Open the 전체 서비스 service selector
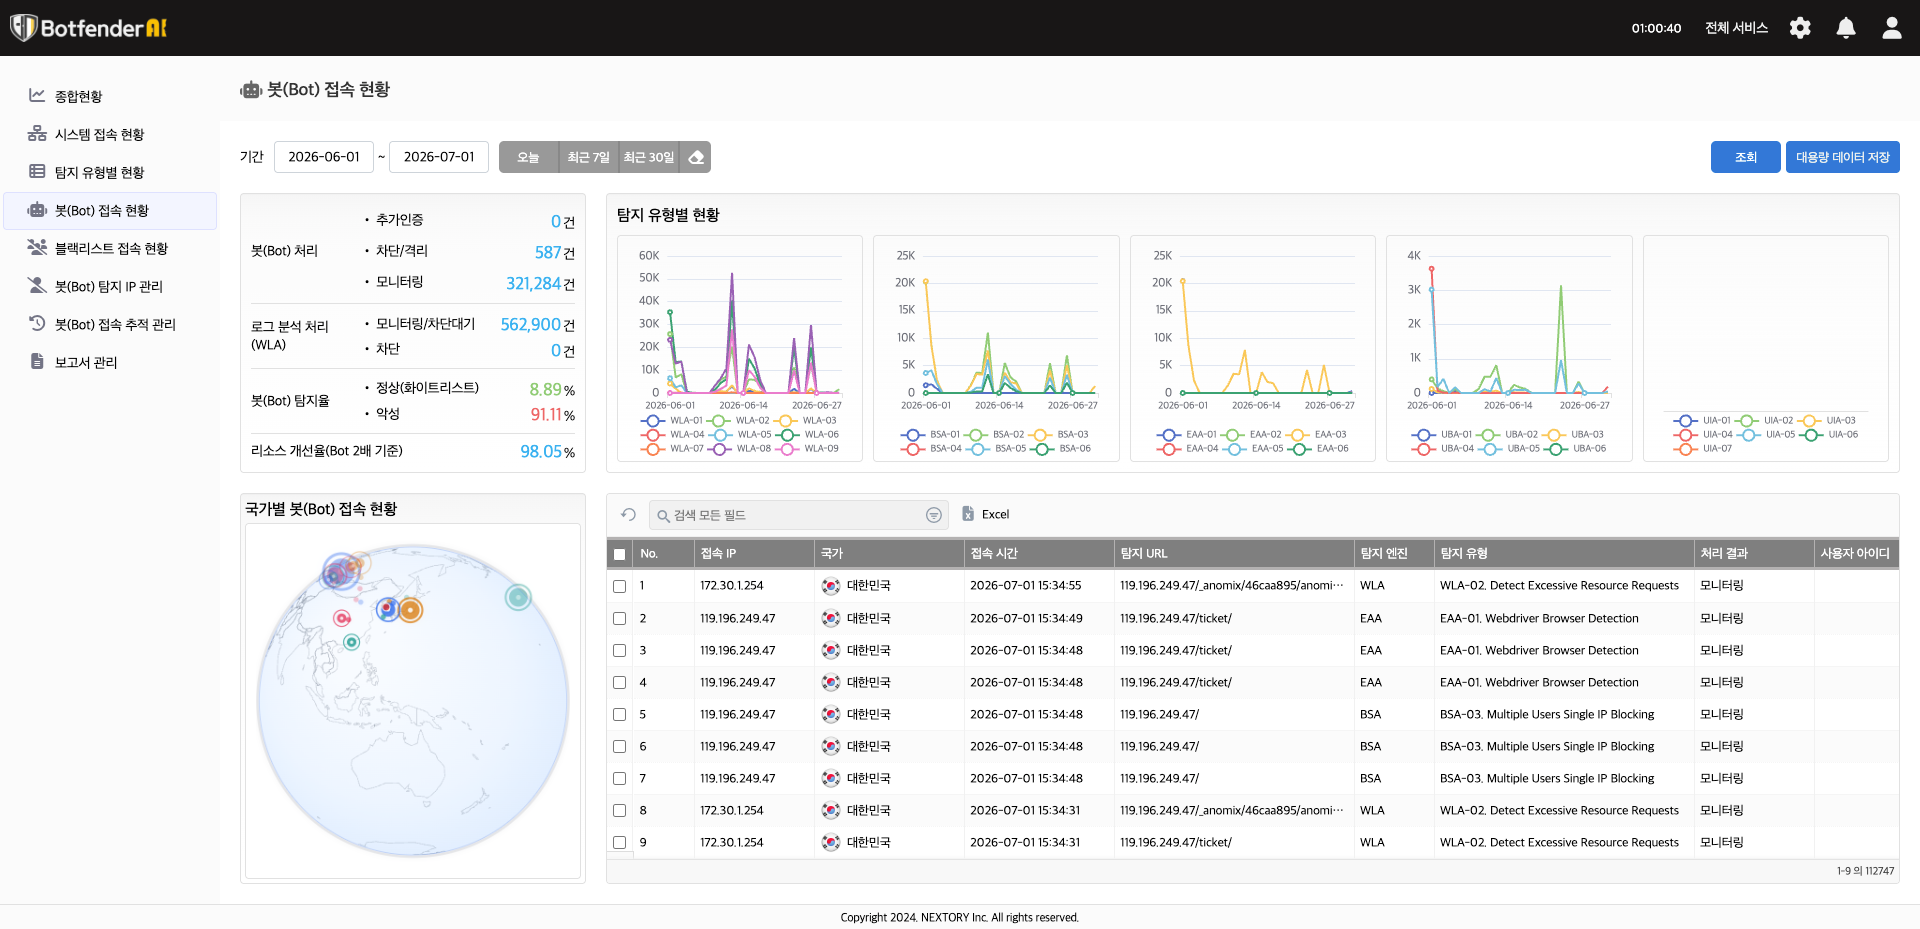Screen dimensions: 1920x929 point(1736,28)
